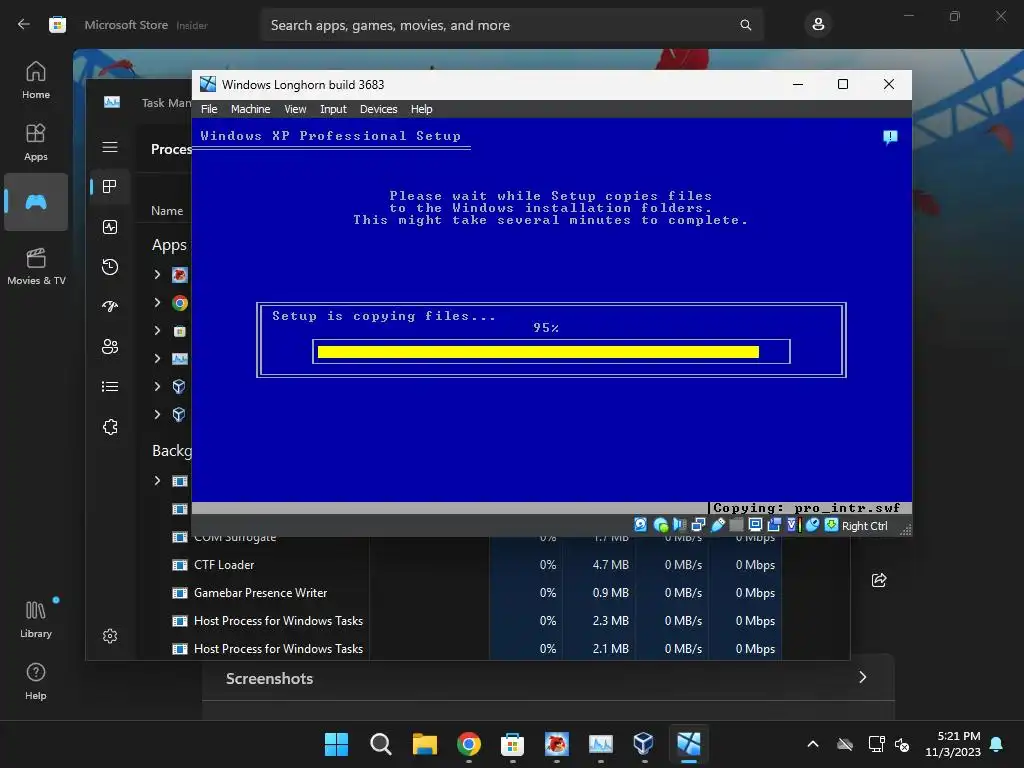
Task: Select the Processes icon in Task Manager sidebar
Action: [x=110, y=187]
